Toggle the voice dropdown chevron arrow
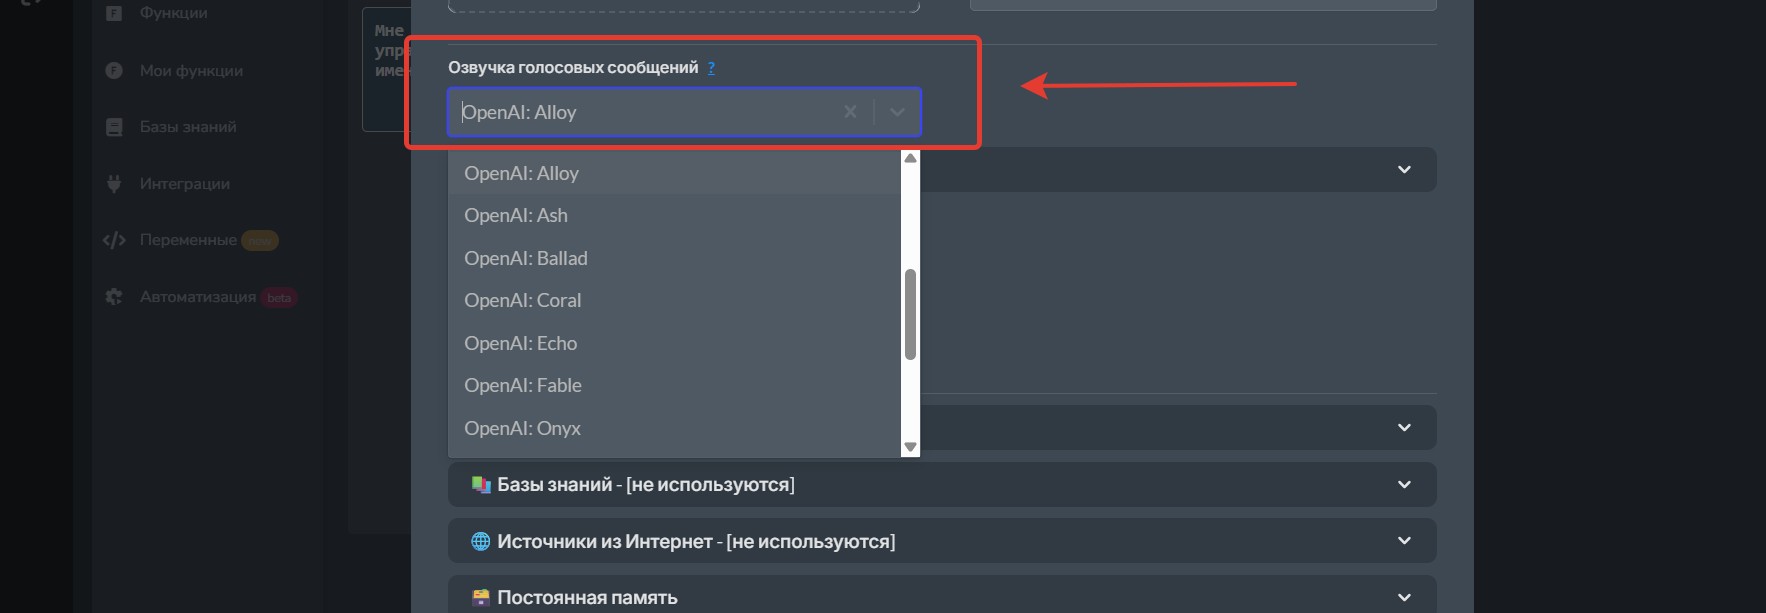Screen dimensions: 1766x613 pyautogui.click(x=897, y=112)
